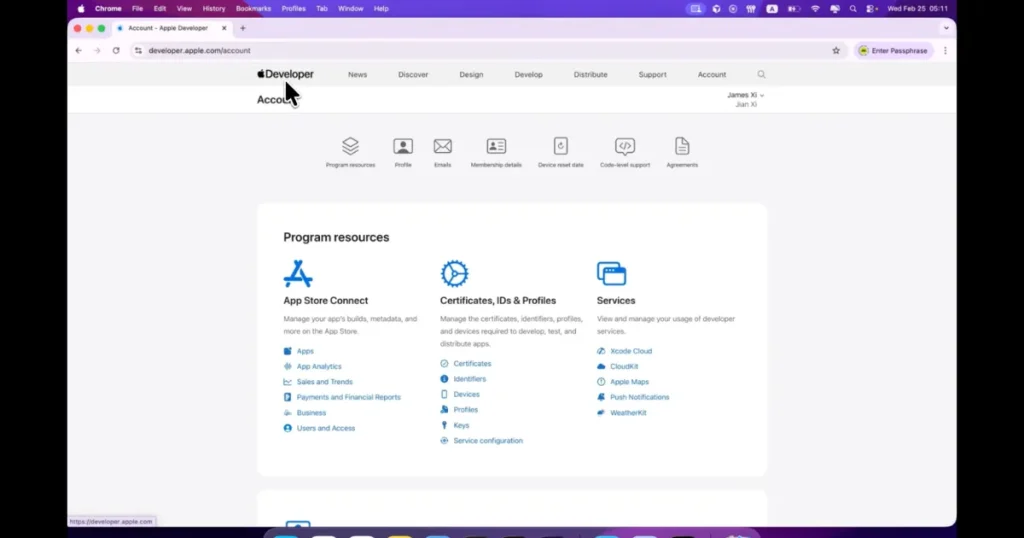1024x538 pixels.
Task: Go to the Account nav item
Action: pyautogui.click(x=712, y=74)
